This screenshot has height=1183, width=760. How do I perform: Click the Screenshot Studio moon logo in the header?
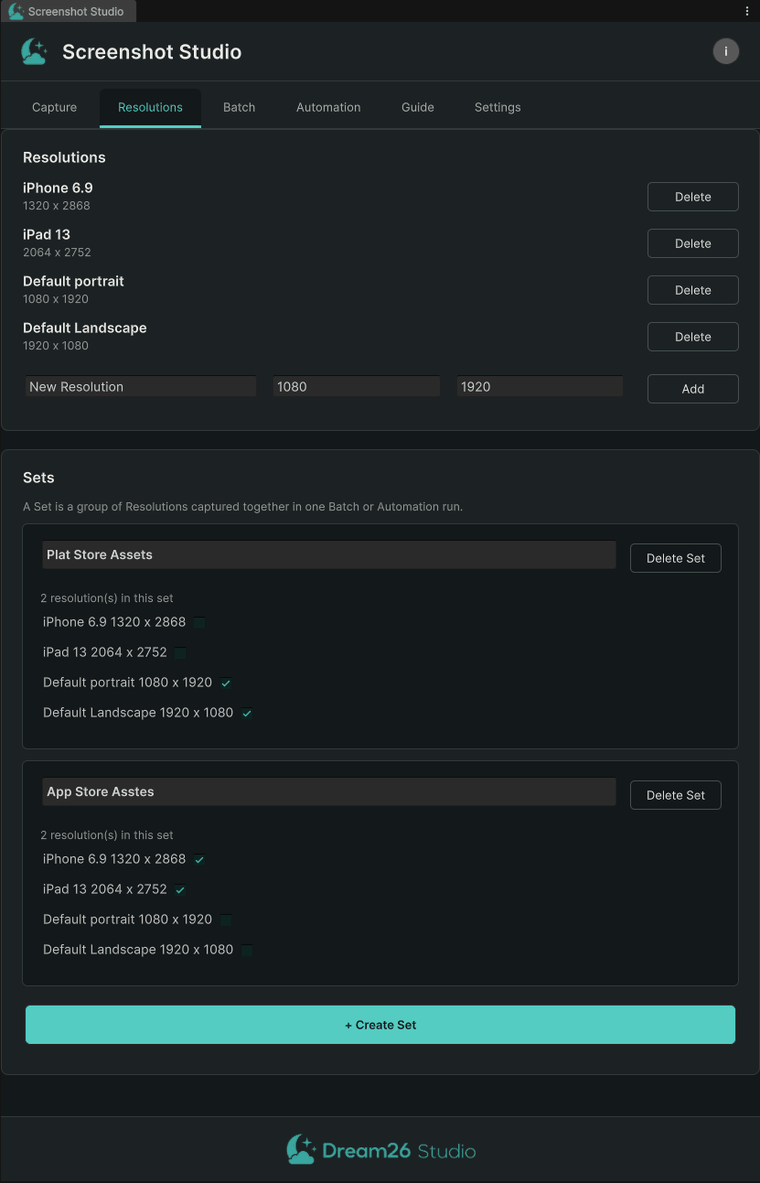pos(34,51)
